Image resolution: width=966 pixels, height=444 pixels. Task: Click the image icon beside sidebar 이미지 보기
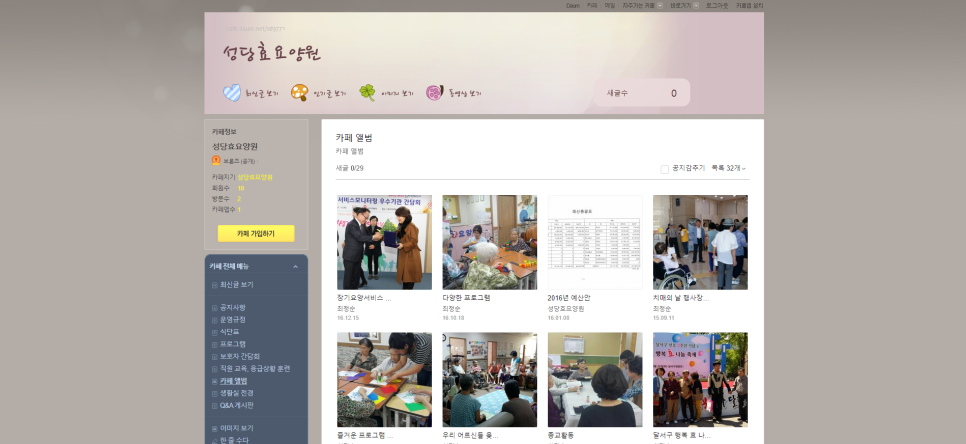(x=214, y=429)
